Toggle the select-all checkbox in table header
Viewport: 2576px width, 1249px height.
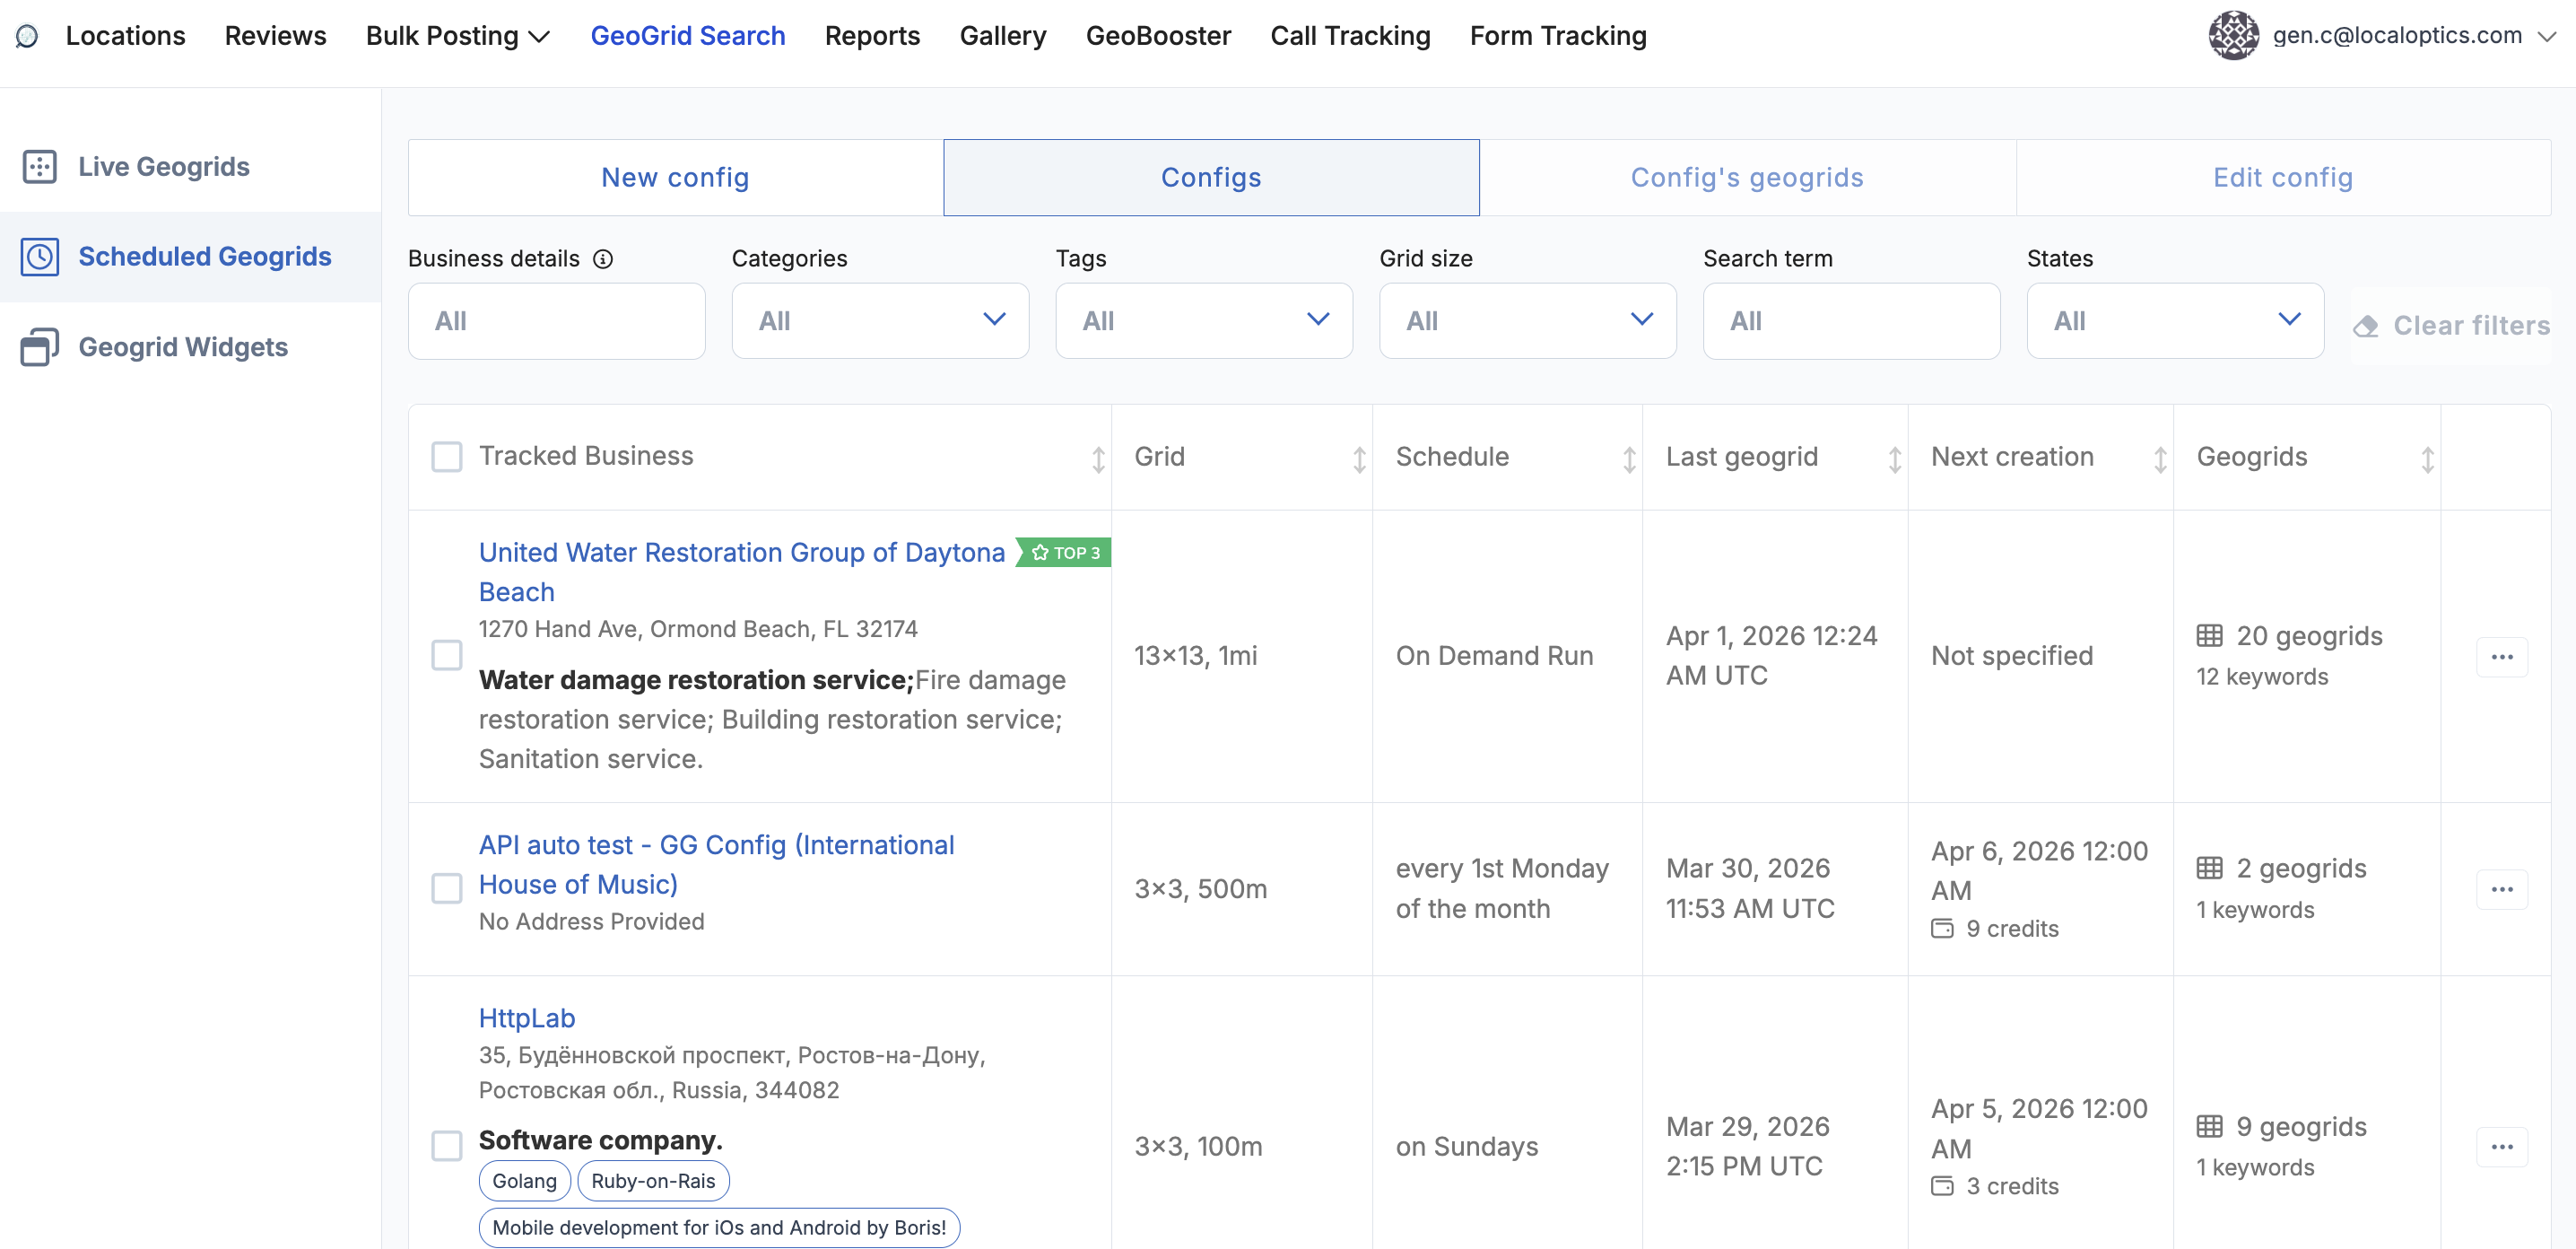pos(446,457)
